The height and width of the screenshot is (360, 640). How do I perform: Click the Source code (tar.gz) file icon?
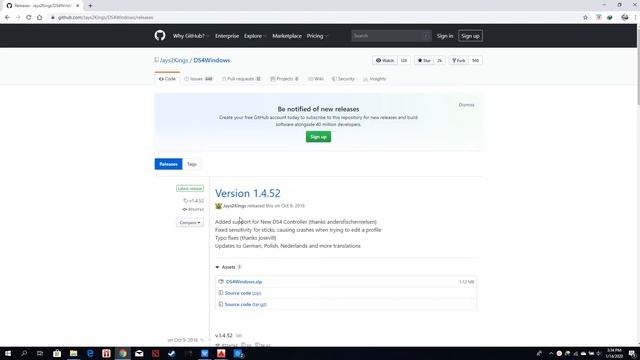[x=220, y=304]
